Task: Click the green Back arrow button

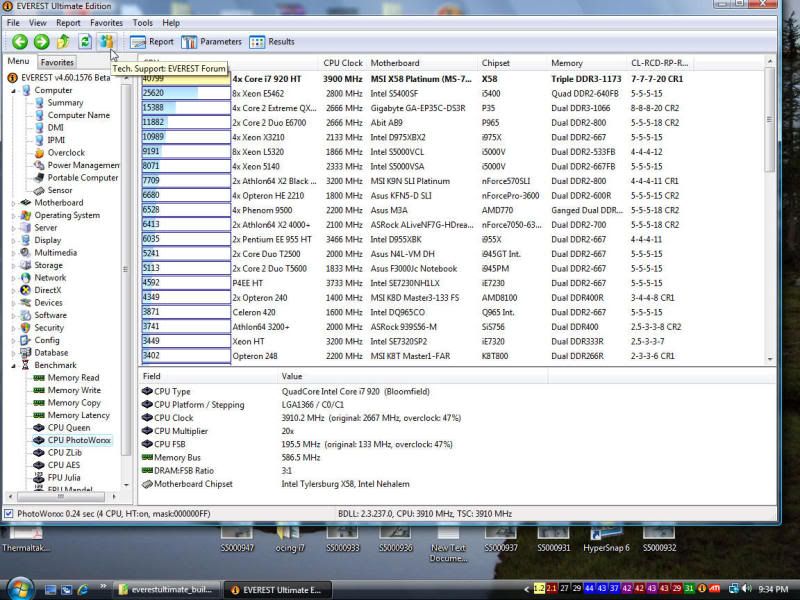Action: point(20,42)
